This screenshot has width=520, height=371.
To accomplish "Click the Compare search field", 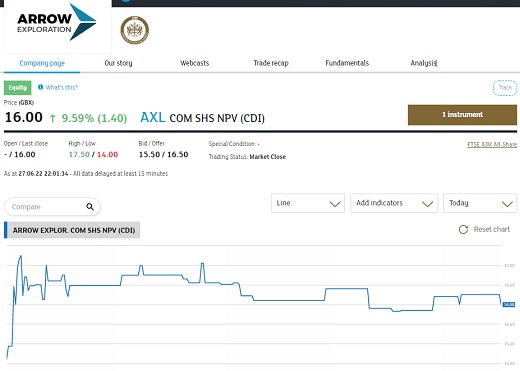I will [52, 207].
